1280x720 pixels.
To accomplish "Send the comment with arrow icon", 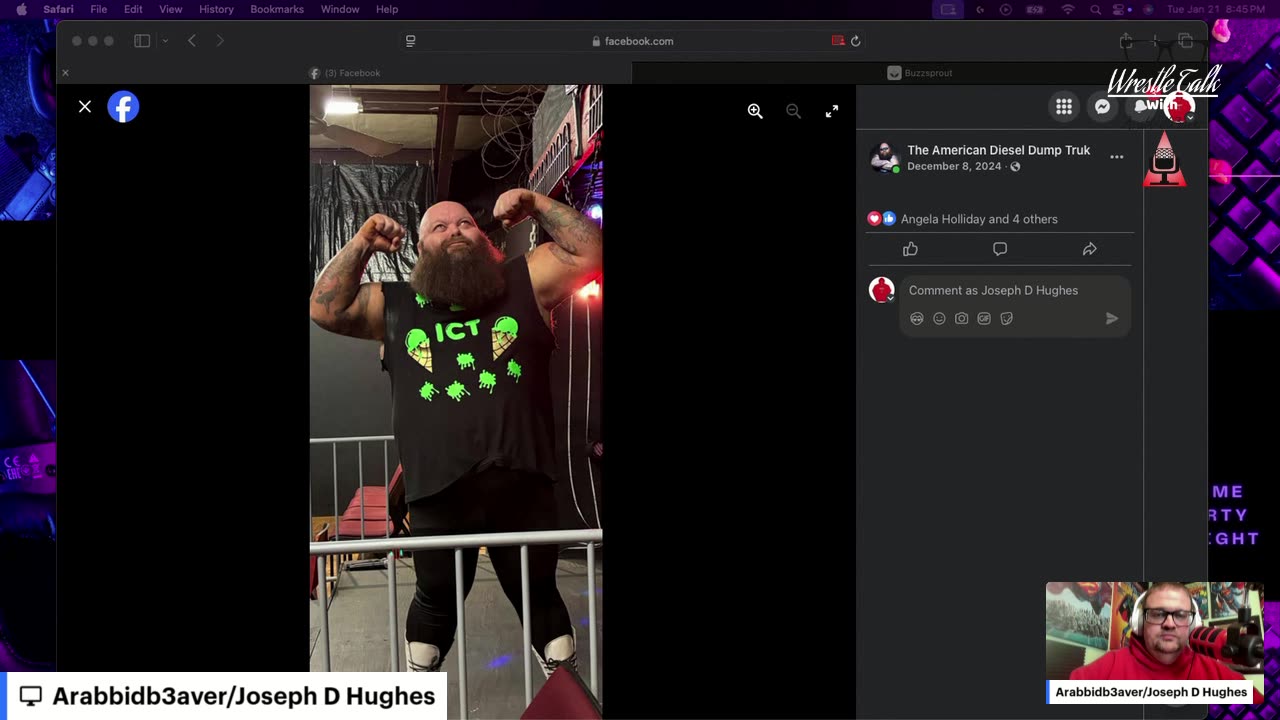I will (x=1111, y=318).
